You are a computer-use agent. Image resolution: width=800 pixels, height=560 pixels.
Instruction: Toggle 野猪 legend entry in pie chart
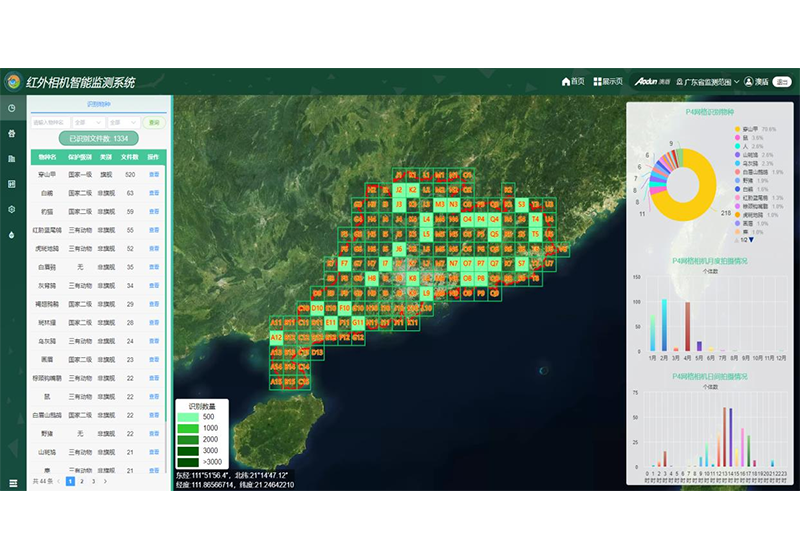click(746, 180)
